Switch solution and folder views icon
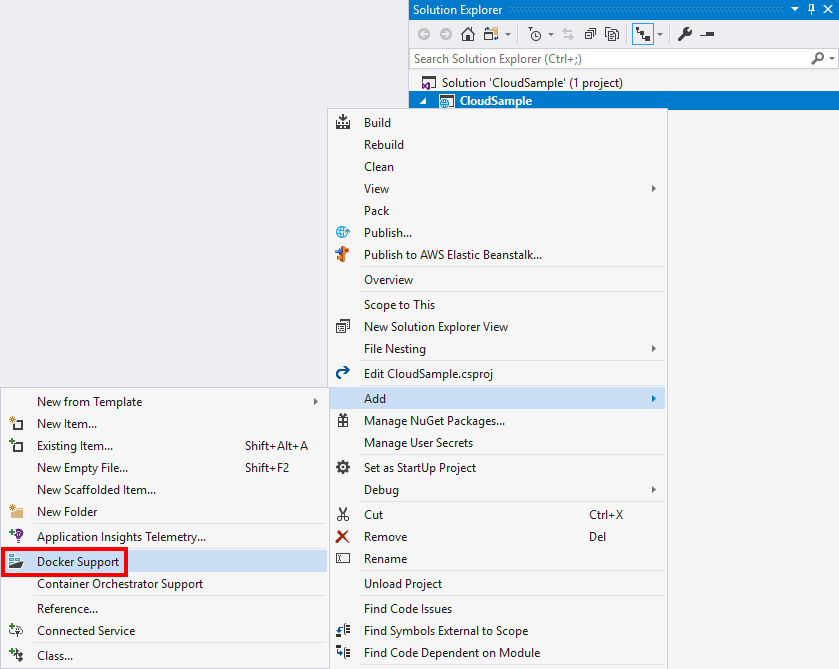Screen dimensions: 839x669 [x=491, y=34]
